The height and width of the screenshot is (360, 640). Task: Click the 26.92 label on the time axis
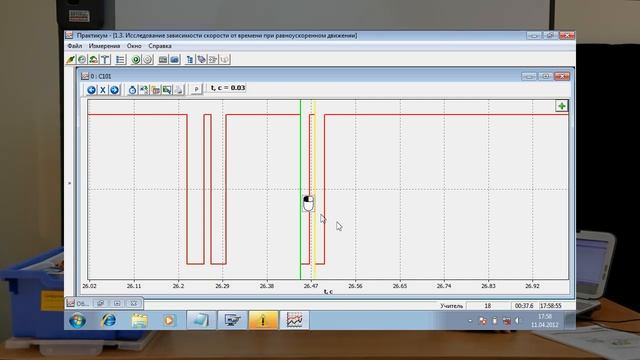(532, 286)
